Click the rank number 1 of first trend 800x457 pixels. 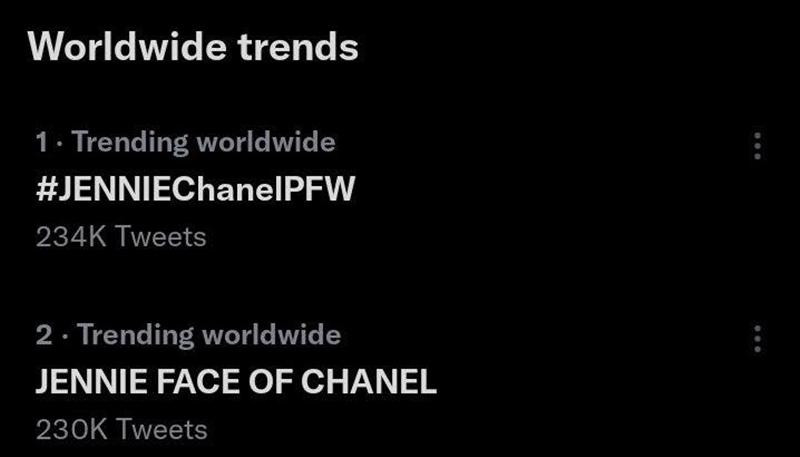point(41,142)
